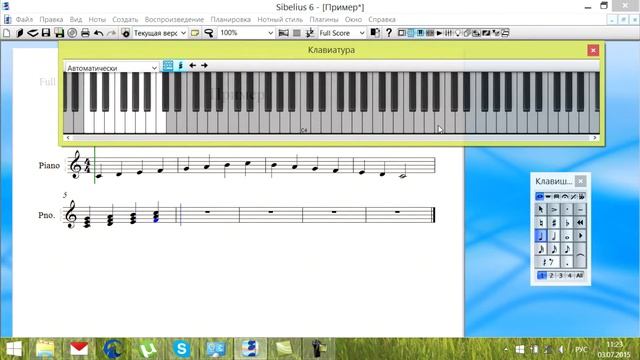Viewport: 640px width, 360px height.
Task: Open the Файл menu
Action: 24,19
